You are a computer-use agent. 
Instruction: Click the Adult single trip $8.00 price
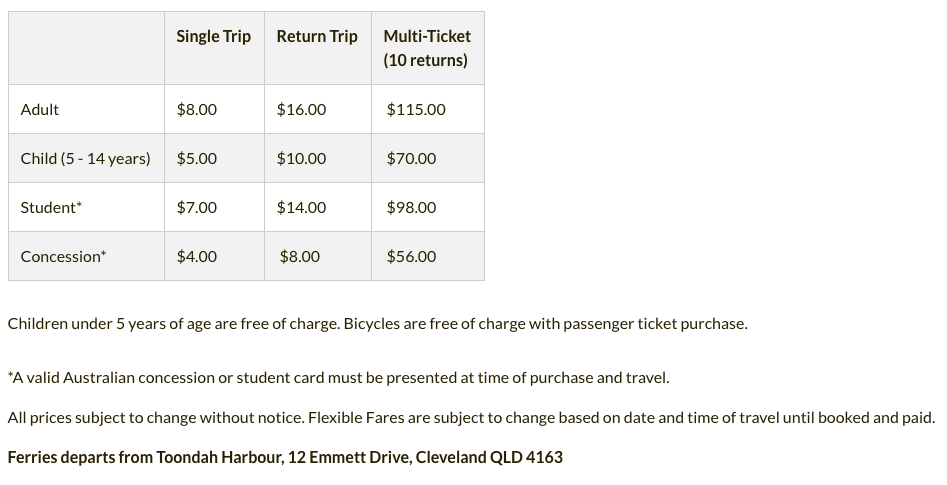(197, 109)
